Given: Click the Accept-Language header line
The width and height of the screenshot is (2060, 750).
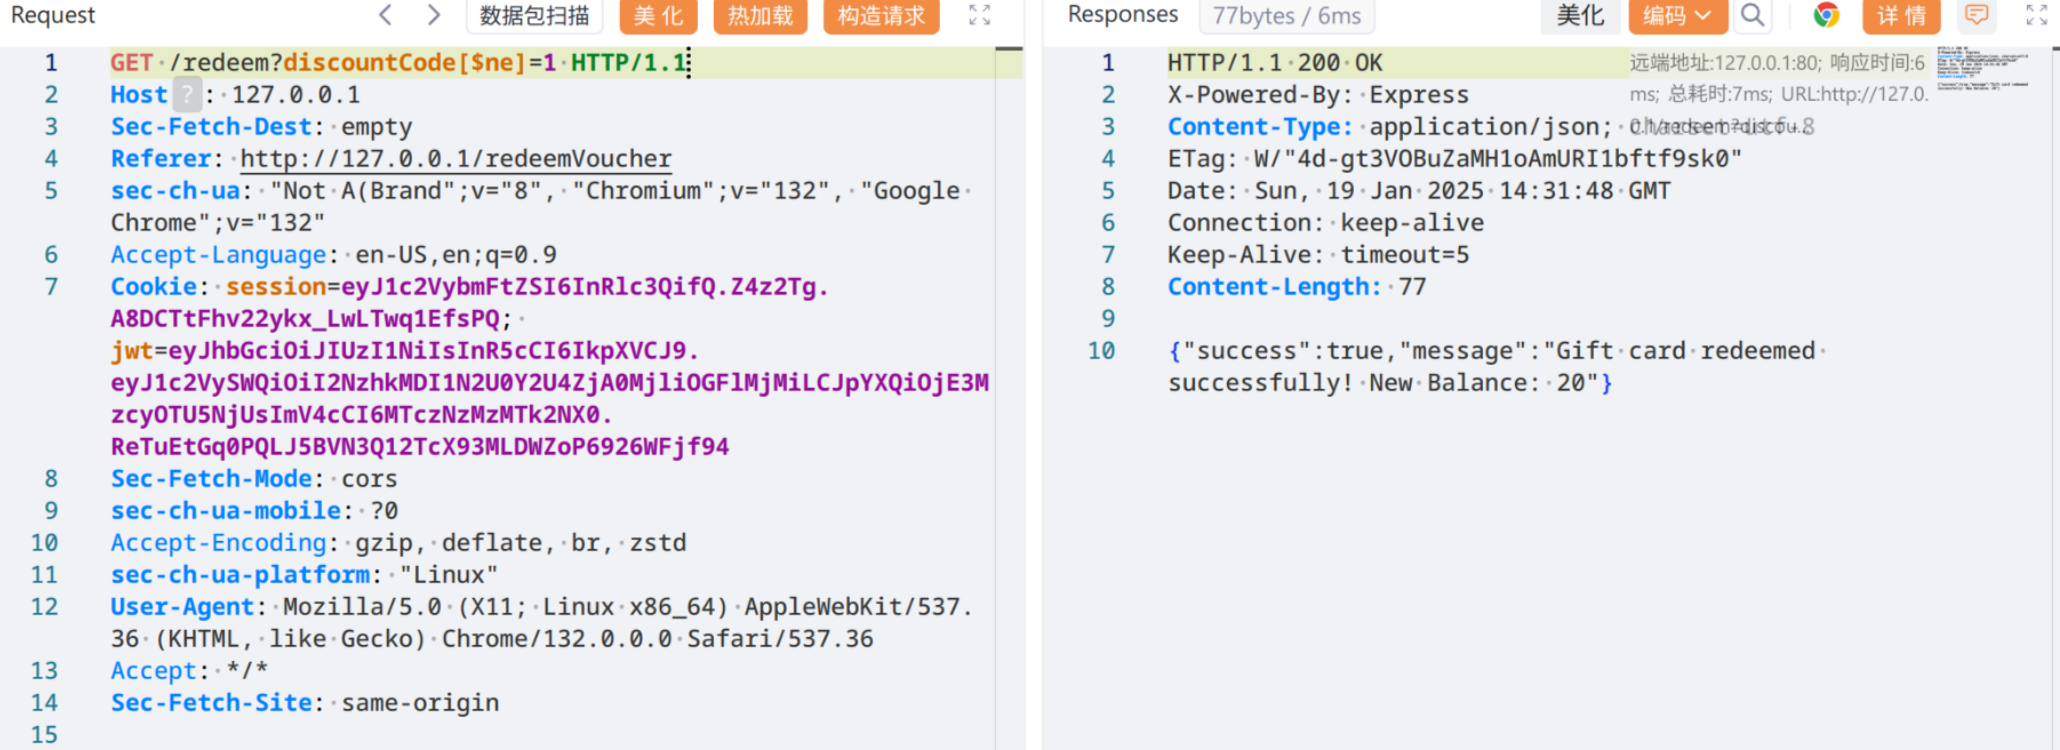Looking at the screenshot, I should 333,255.
